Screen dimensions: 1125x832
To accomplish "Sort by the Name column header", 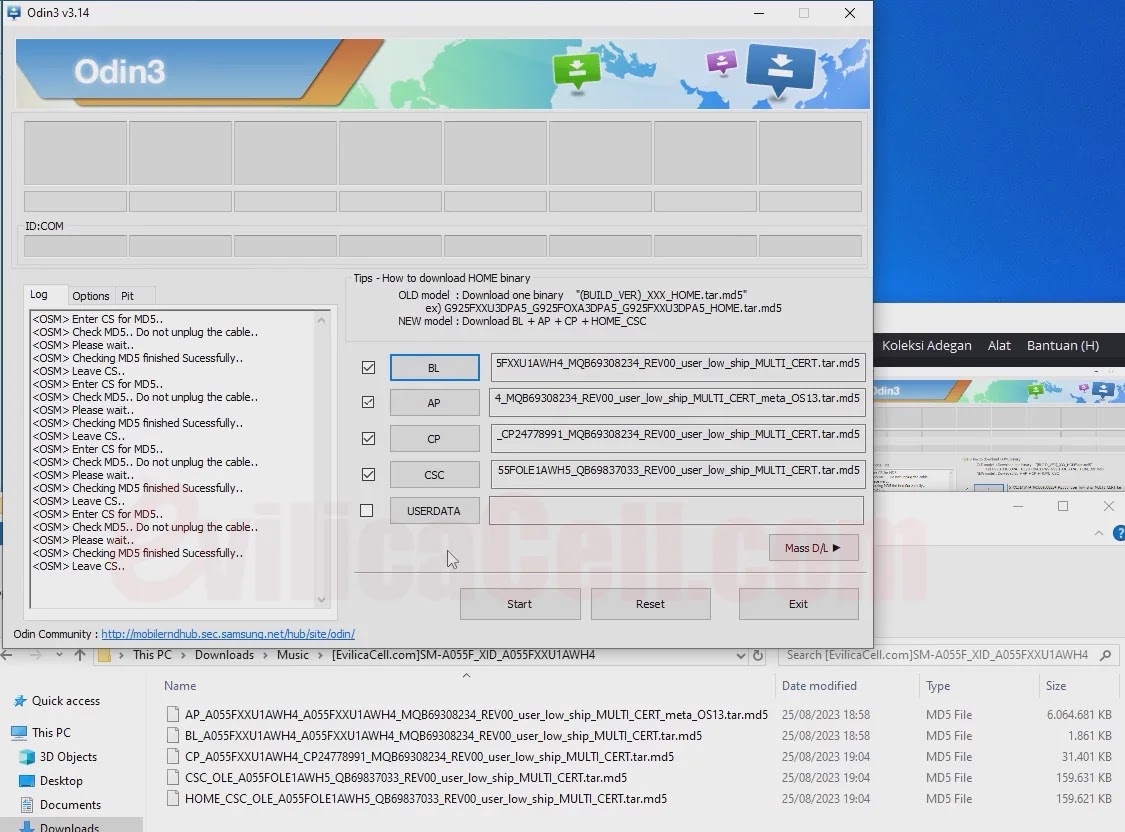I will (180, 686).
